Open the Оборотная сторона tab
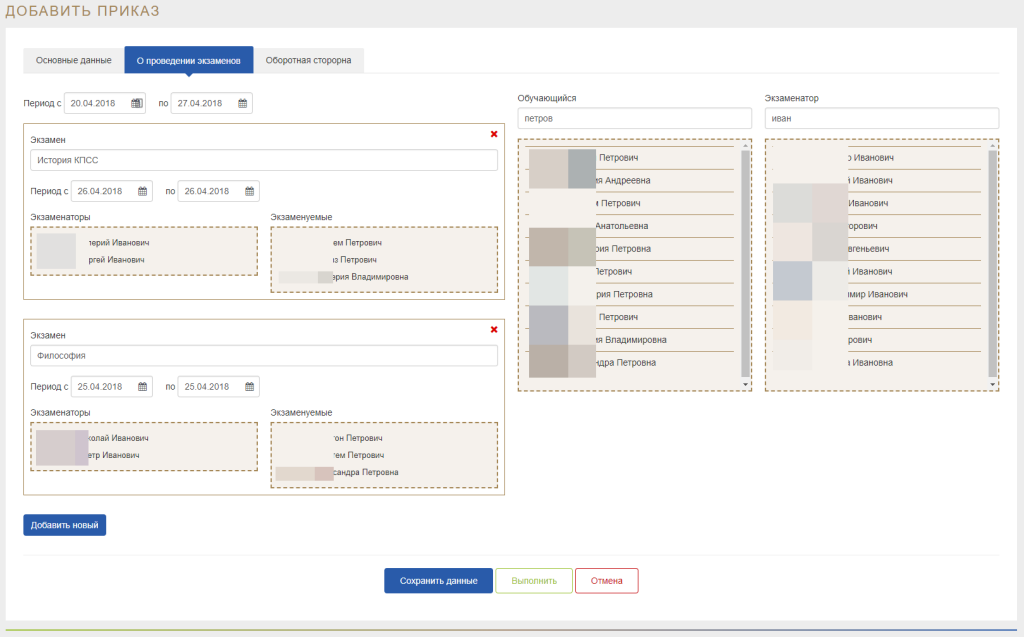The image size is (1024, 637). click(x=308, y=60)
